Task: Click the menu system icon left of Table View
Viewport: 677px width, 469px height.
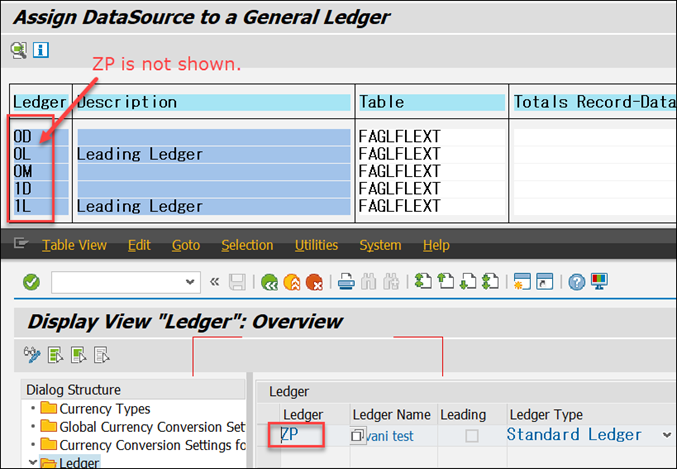Action: [x=21, y=244]
